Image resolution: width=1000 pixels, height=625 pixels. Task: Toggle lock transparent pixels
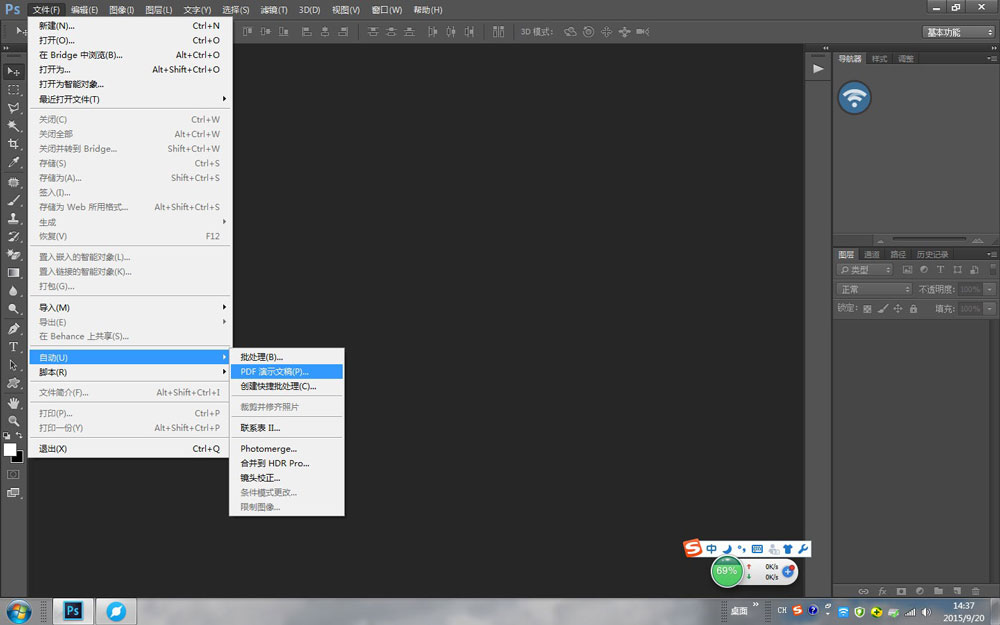click(867, 309)
